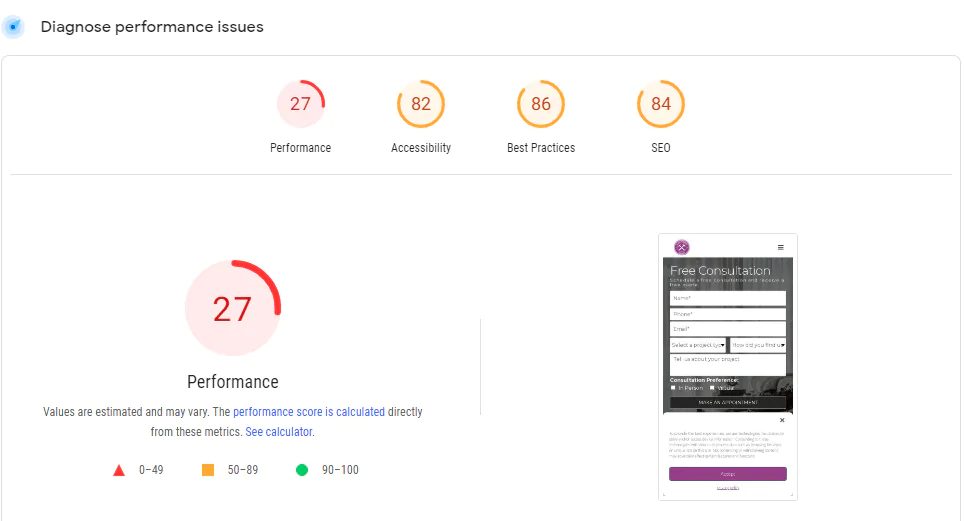964x521 pixels.
Task: Select the Accessibility score gauge 82
Action: 421,104
